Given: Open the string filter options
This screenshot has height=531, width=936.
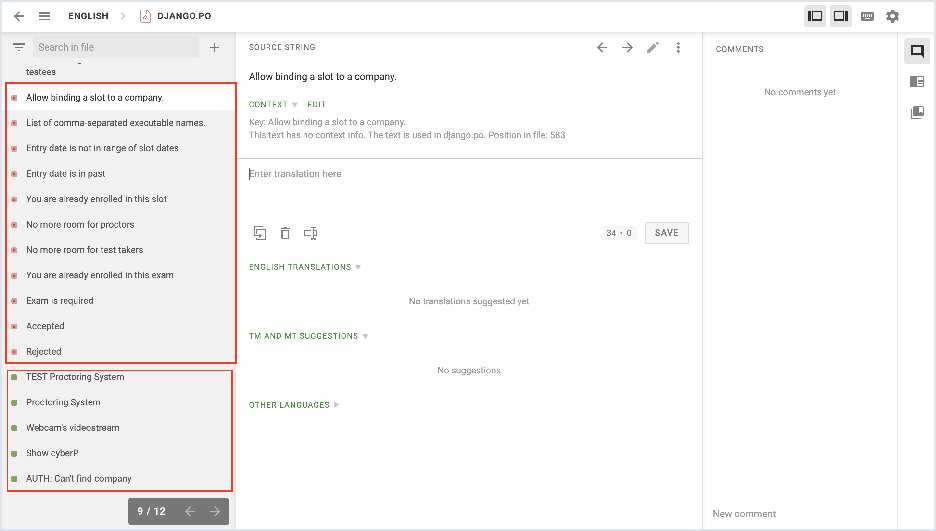Looking at the screenshot, I should [x=19, y=47].
